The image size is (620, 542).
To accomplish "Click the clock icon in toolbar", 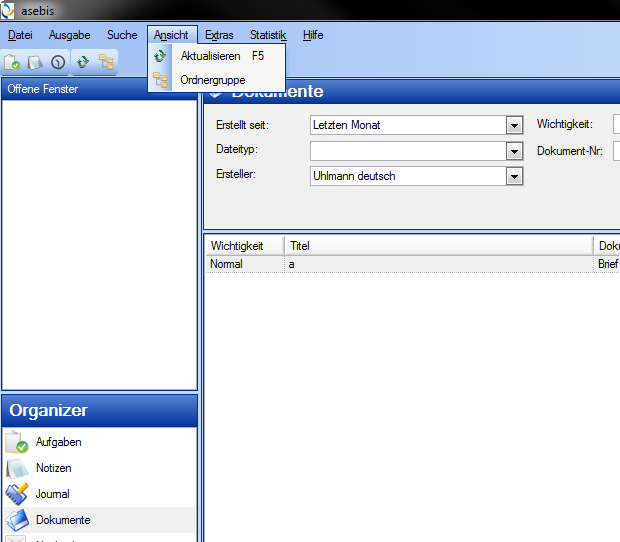I will tap(58, 62).
